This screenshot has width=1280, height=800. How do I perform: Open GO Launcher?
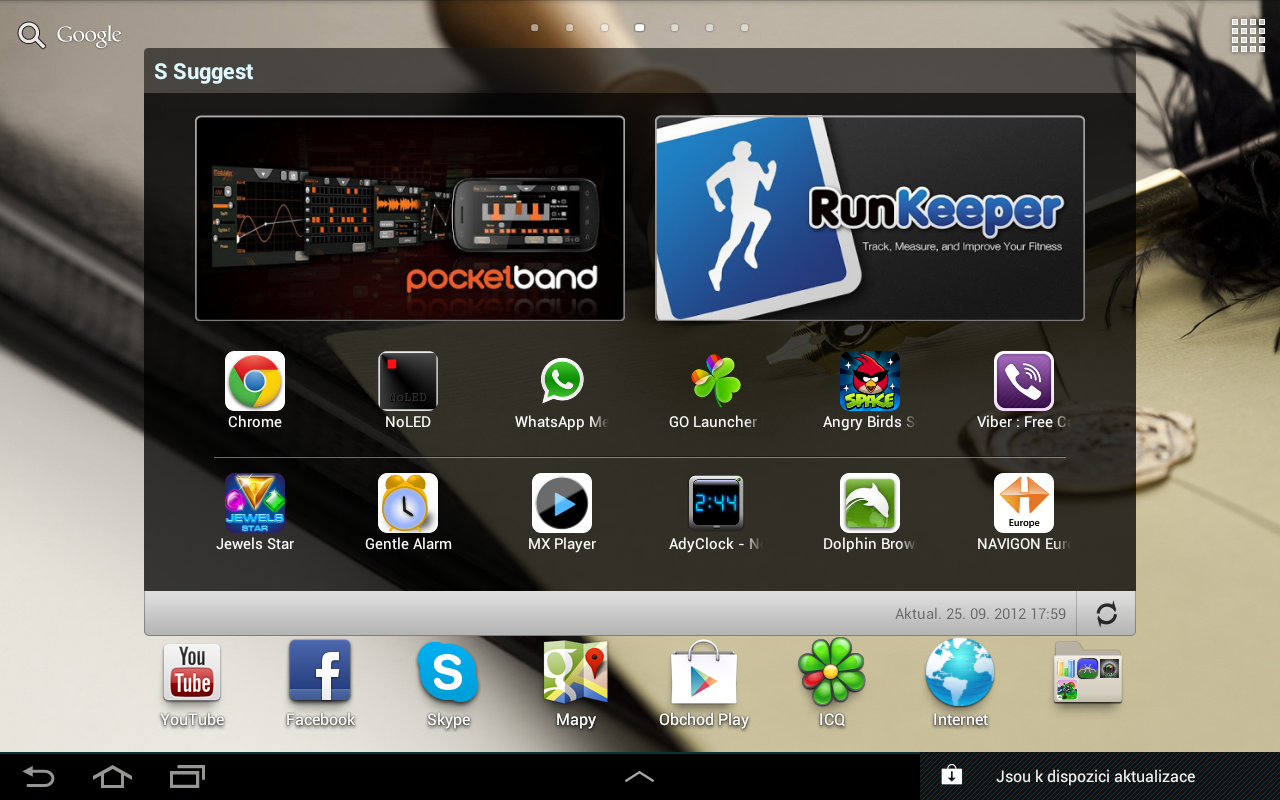point(715,381)
